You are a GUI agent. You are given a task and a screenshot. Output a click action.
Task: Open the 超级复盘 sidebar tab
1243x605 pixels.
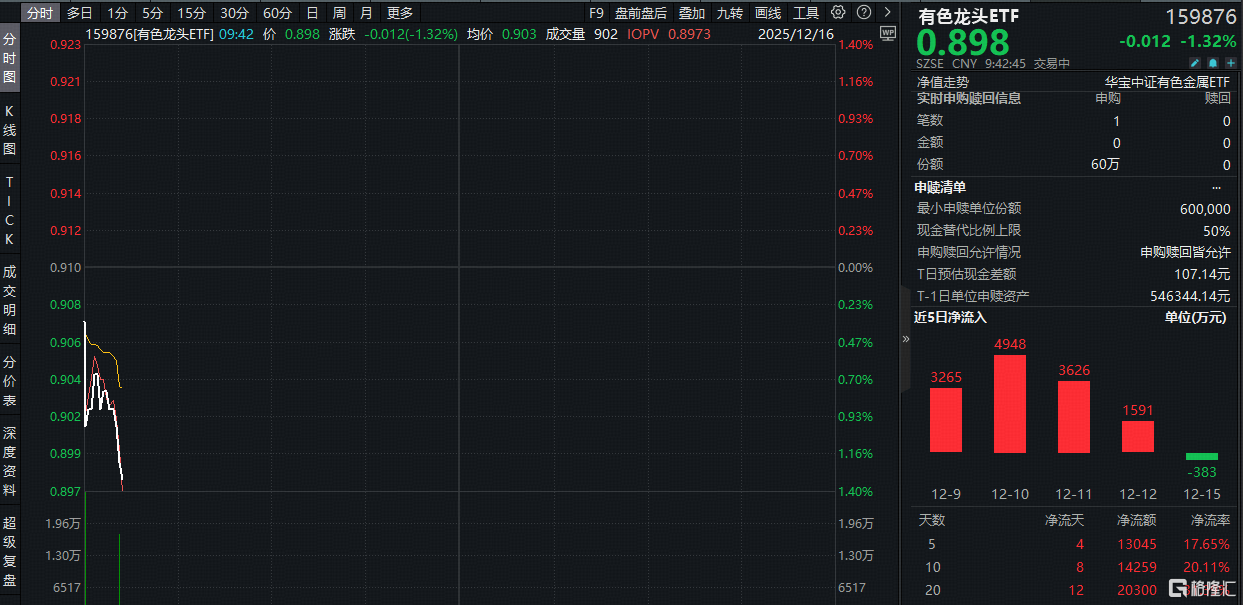pyautogui.click(x=9, y=551)
